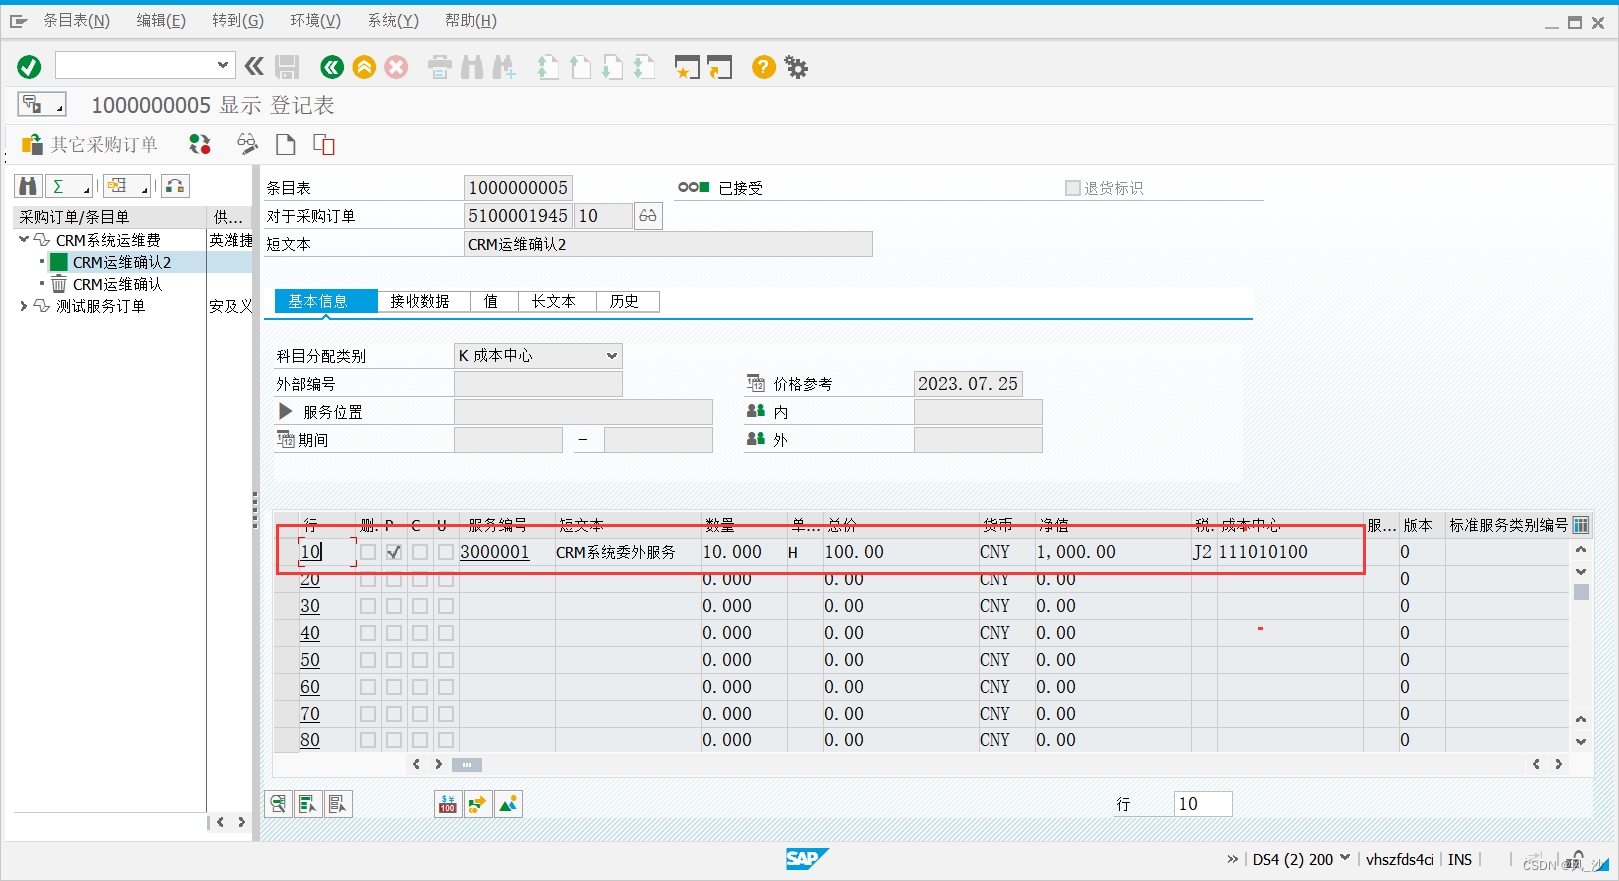1619x881 pixels.
Task: Open the DS4 (2) 200 system dropdown
Action: coord(1344,858)
